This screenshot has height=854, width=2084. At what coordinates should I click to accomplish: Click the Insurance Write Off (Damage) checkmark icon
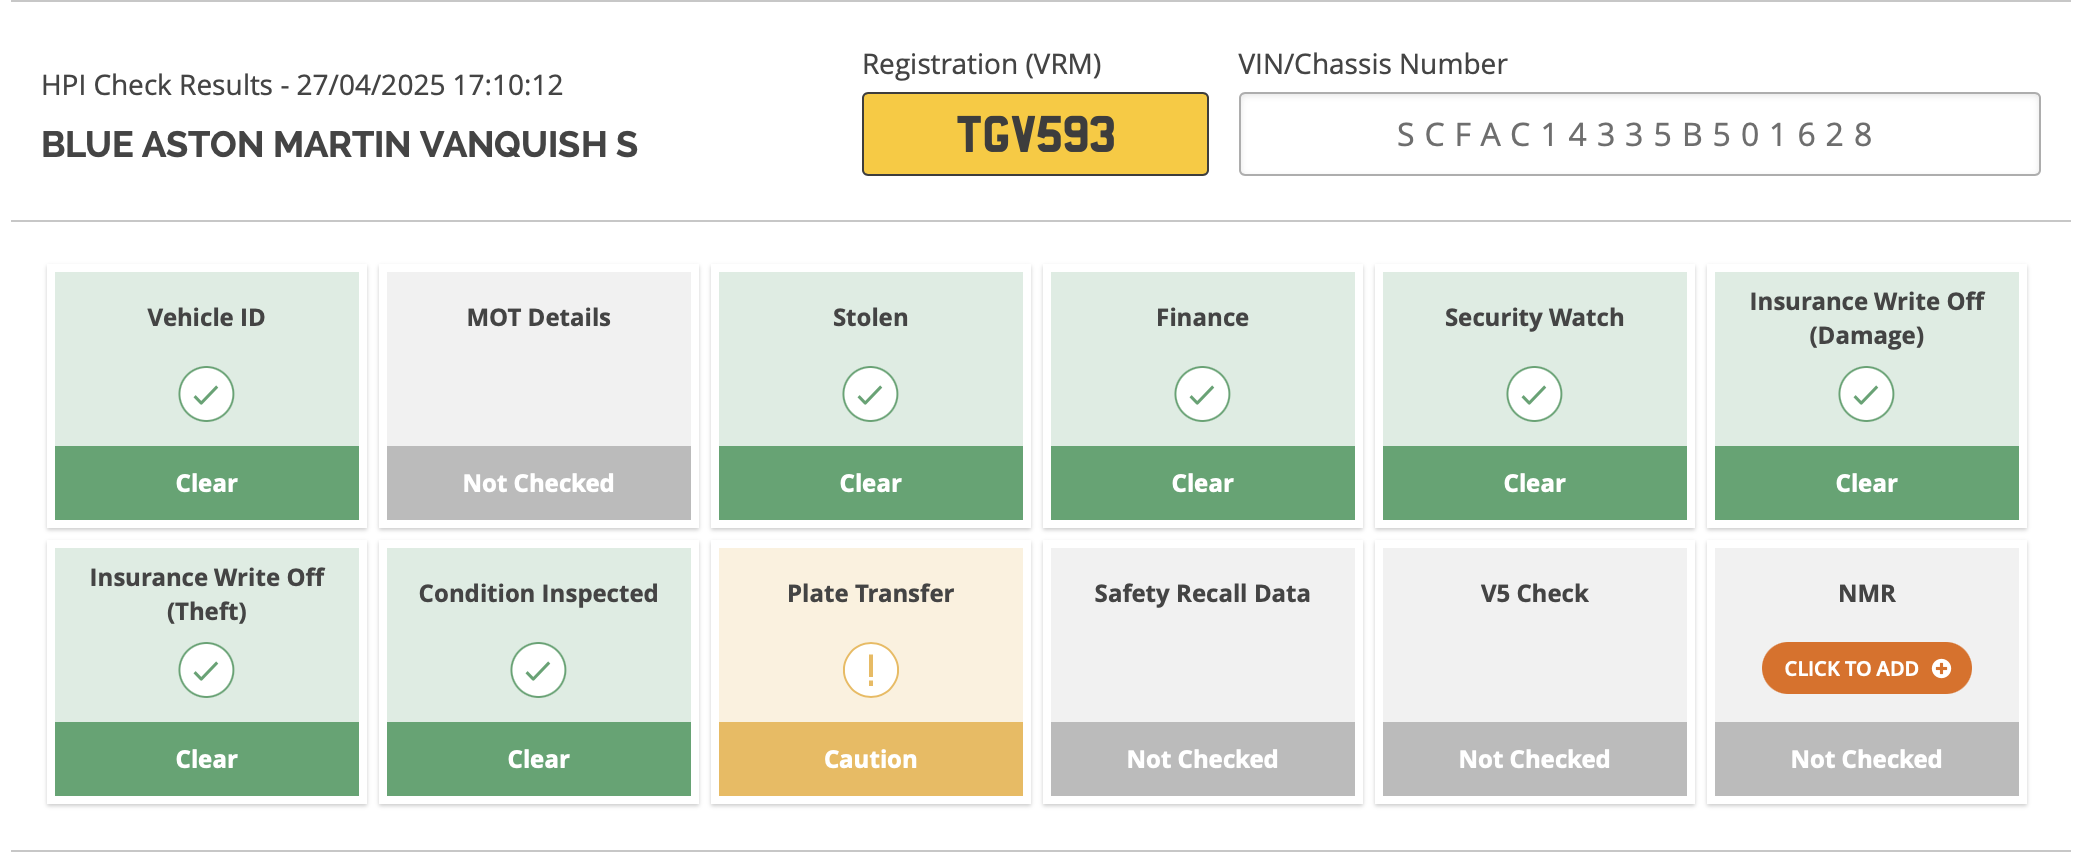pyautogui.click(x=1866, y=394)
